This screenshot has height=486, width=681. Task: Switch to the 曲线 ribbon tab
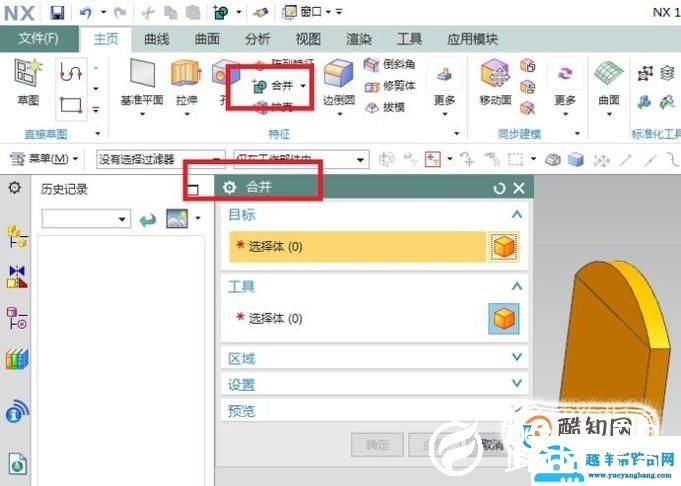(x=156, y=39)
